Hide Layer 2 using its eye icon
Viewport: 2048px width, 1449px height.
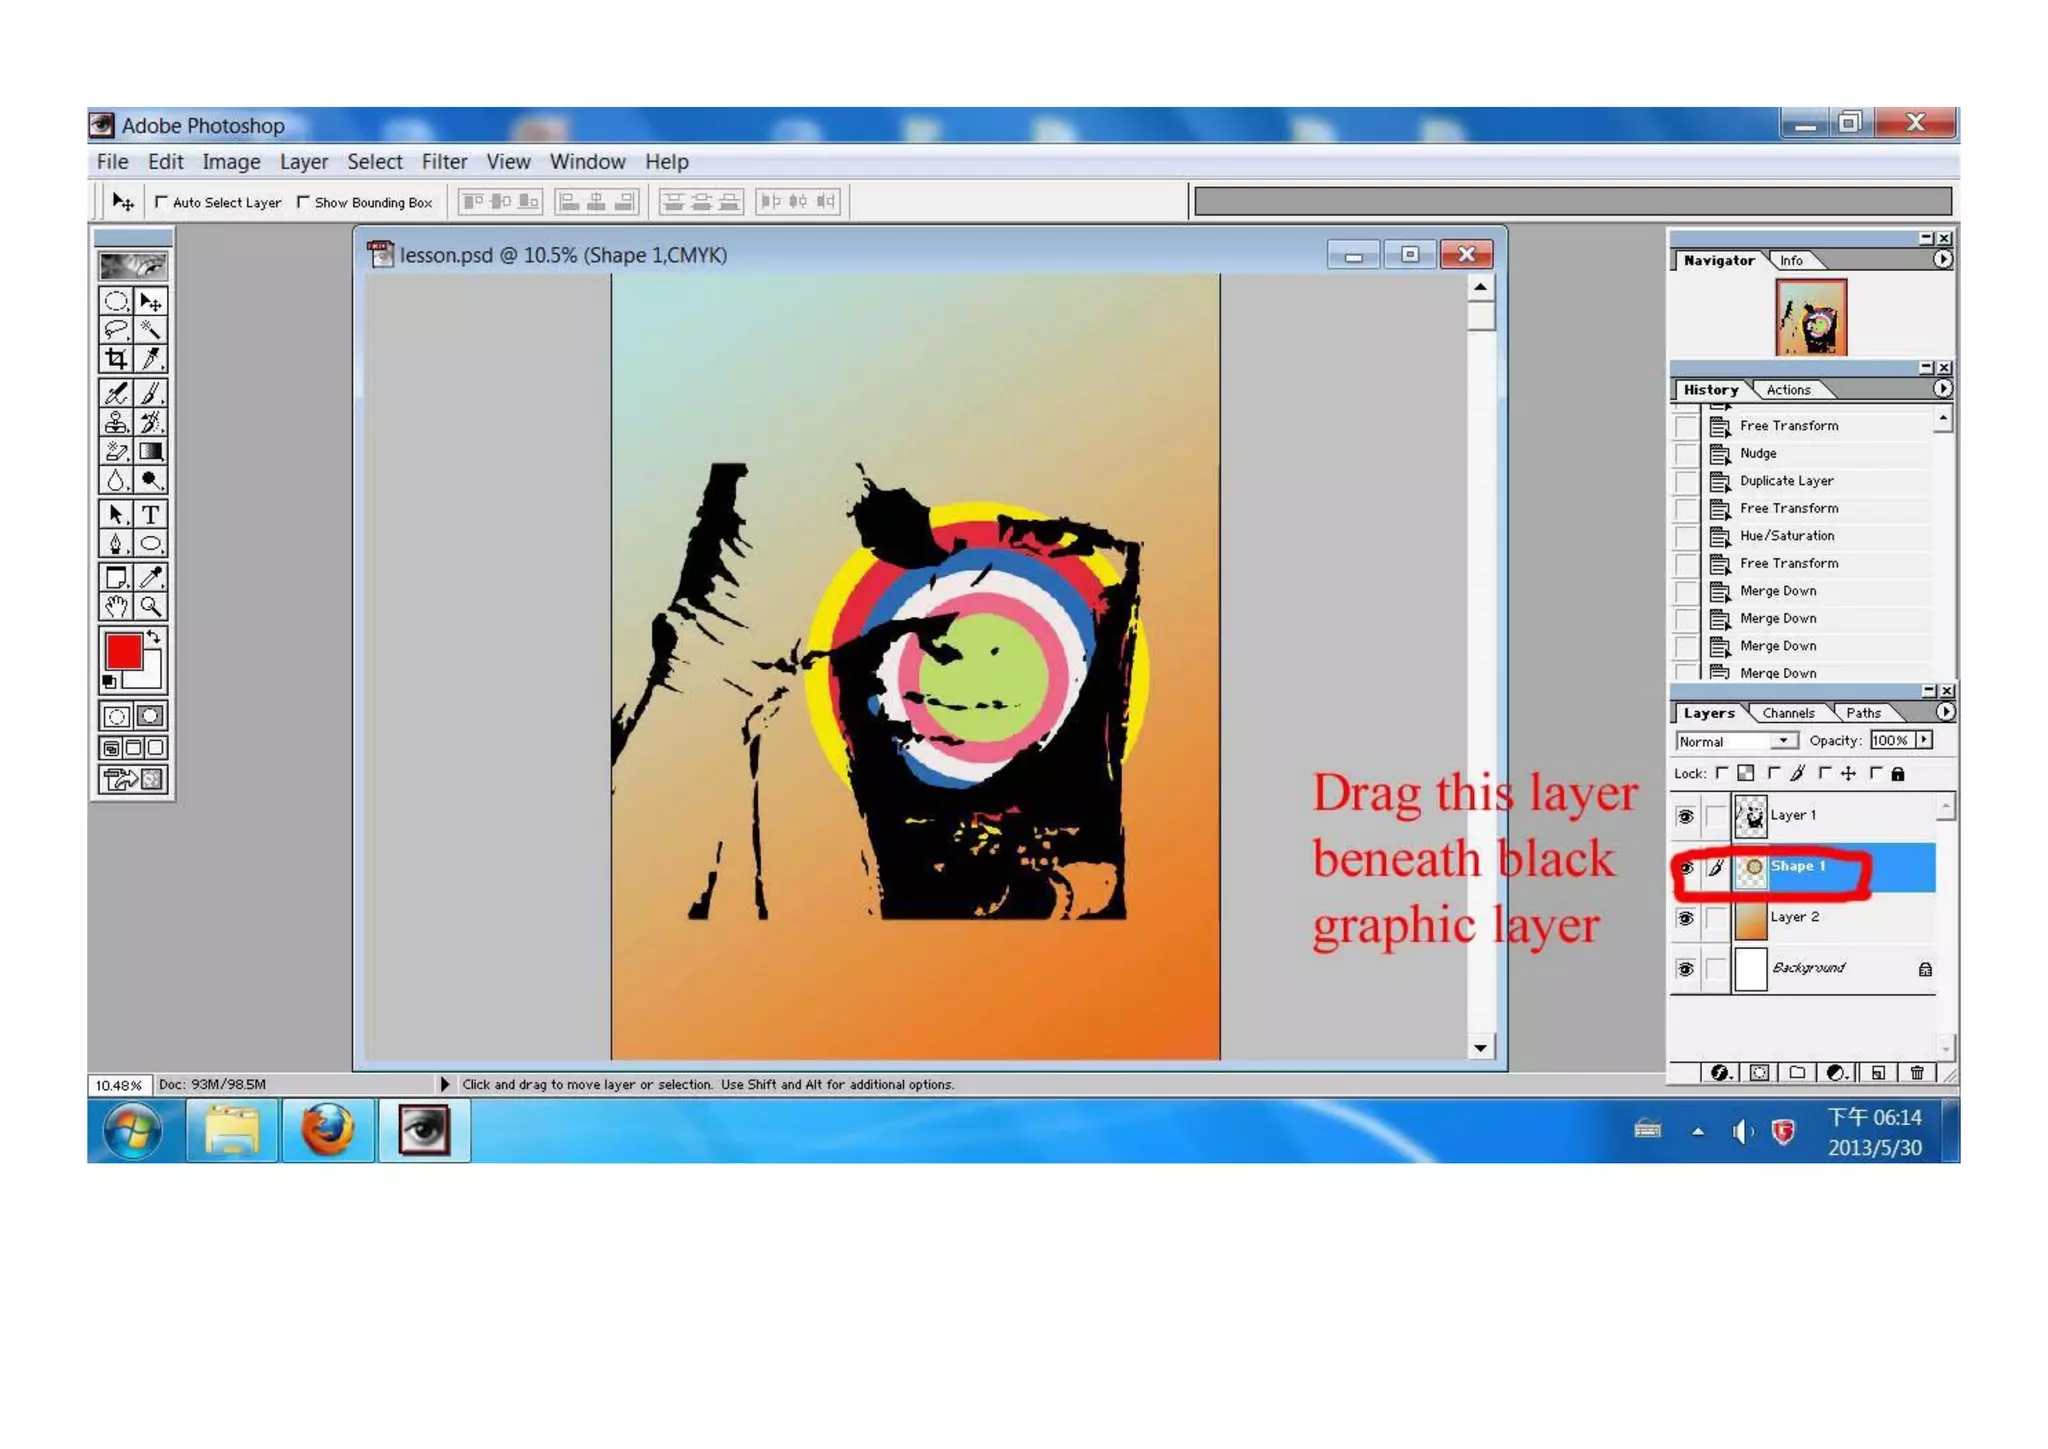point(1685,918)
